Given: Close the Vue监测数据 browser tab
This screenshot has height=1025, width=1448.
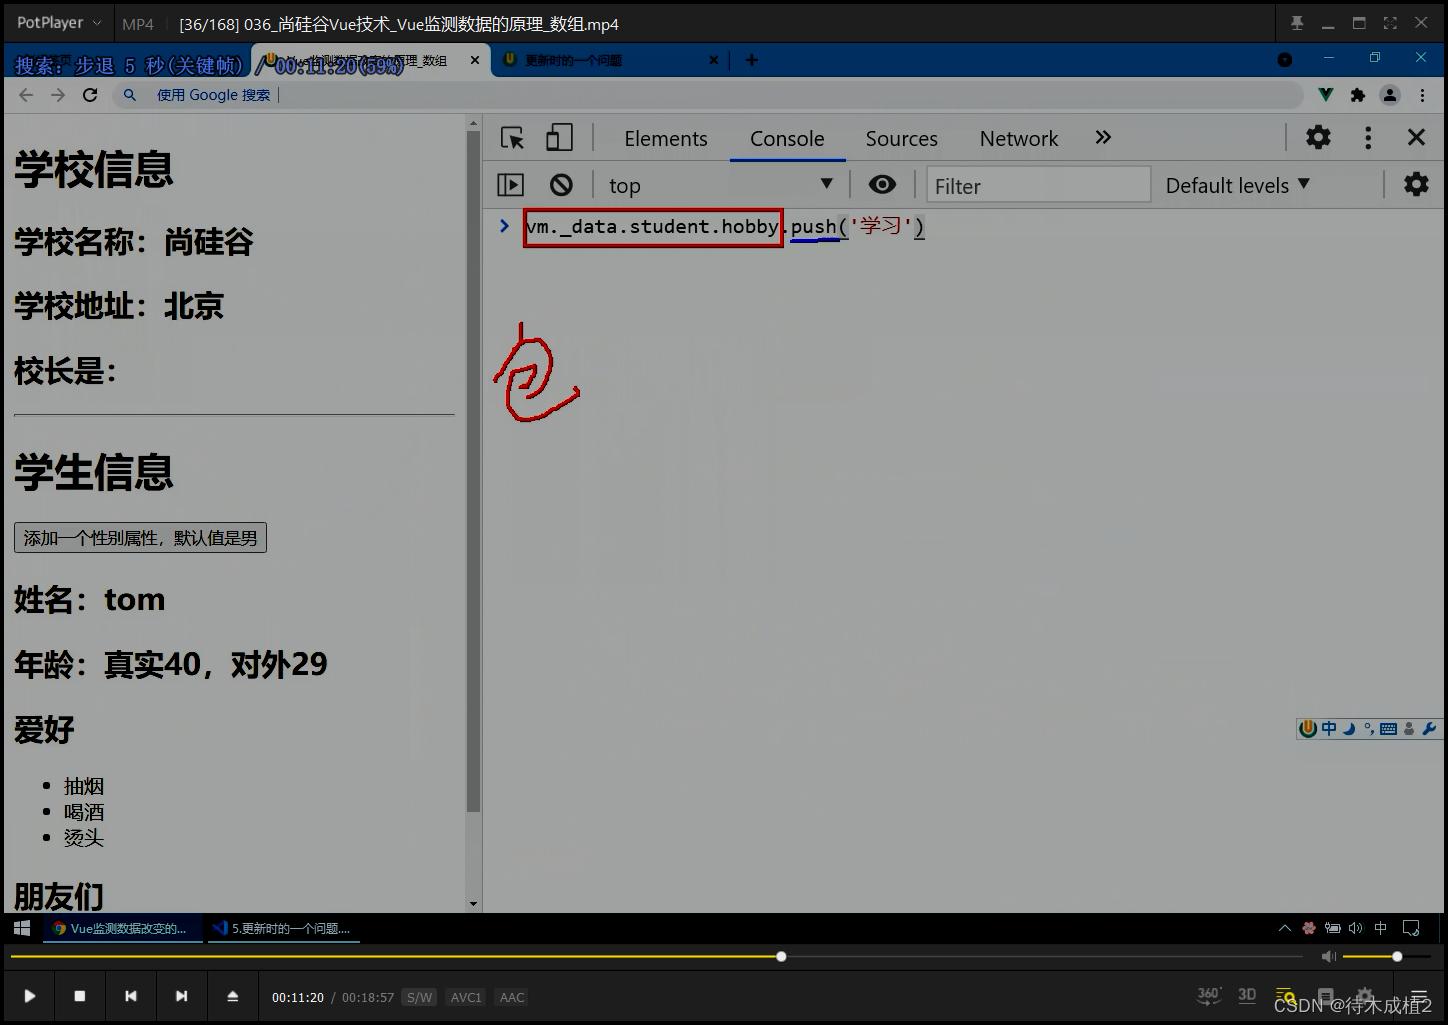Looking at the screenshot, I should pos(475,60).
